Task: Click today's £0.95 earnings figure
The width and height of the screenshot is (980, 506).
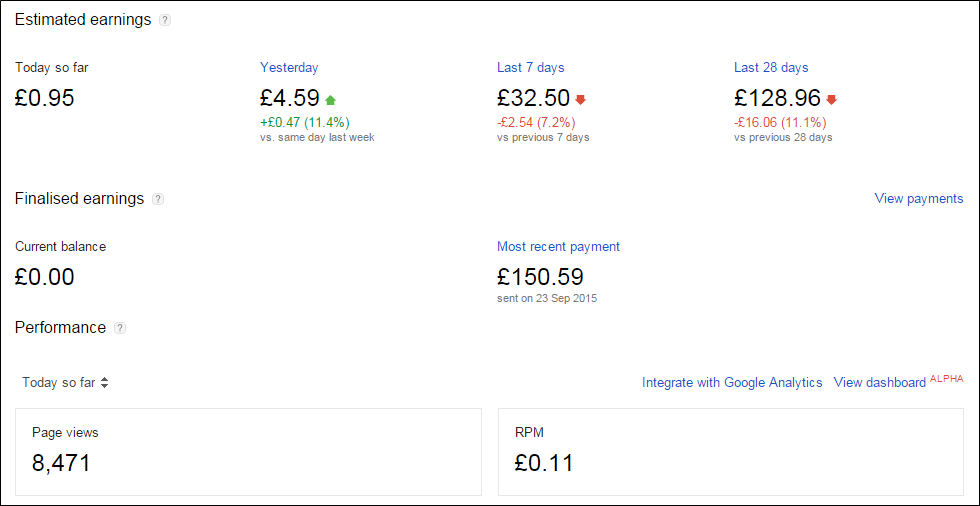Action: click(x=44, y=98)
